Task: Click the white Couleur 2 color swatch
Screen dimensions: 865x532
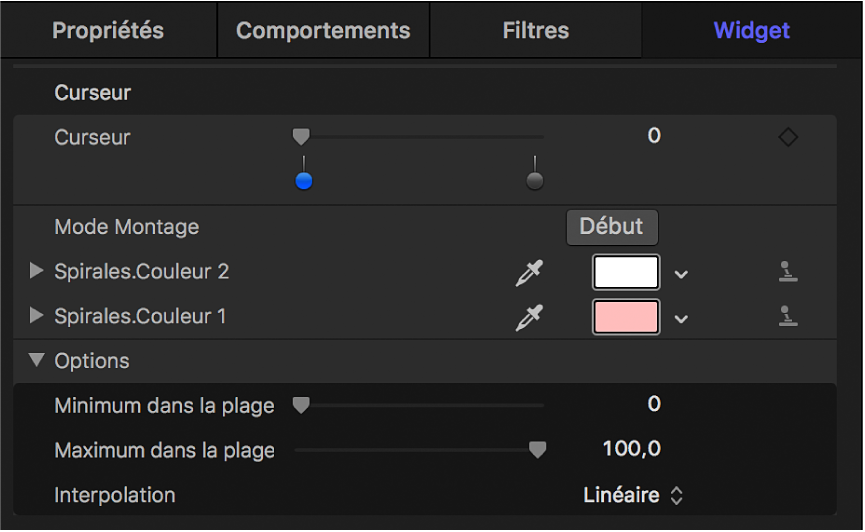Action: (627, 272)
